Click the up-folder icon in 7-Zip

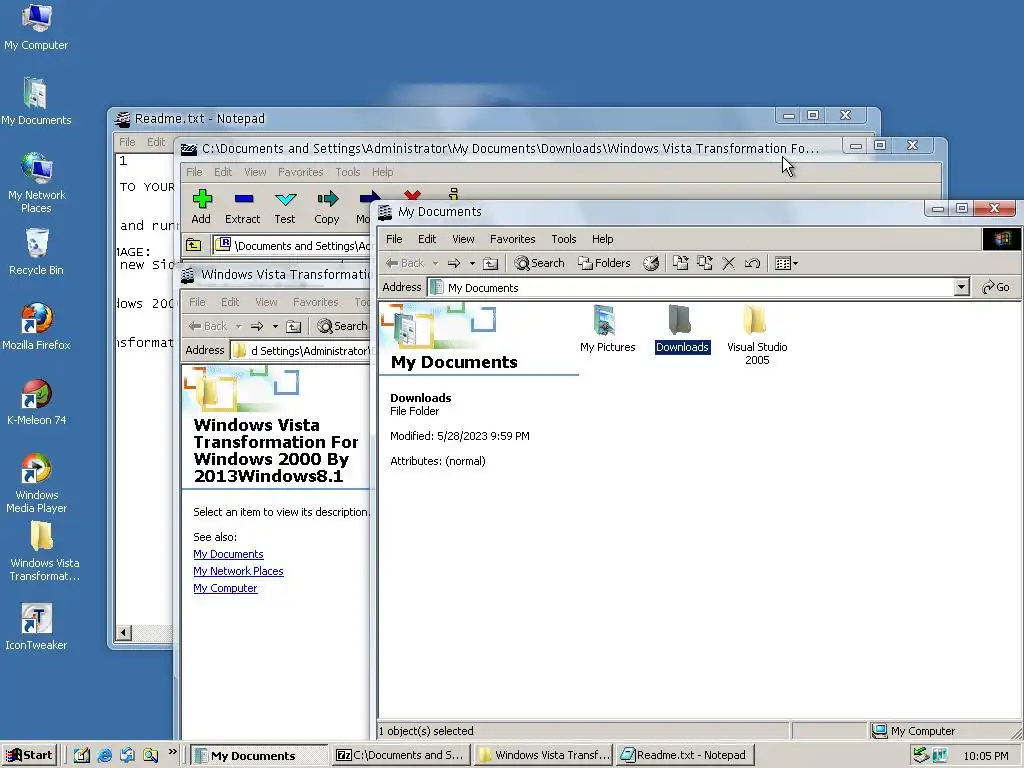point(194,246)
